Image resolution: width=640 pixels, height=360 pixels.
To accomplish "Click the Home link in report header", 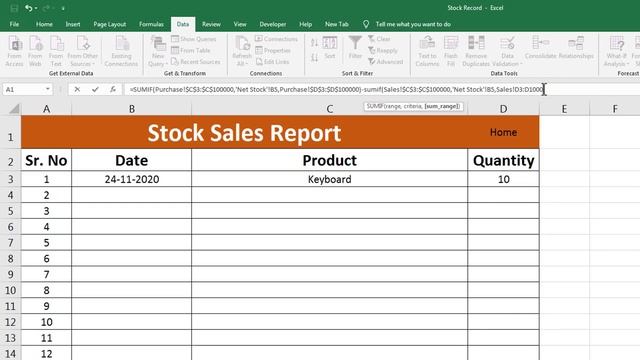I will [x=503, y=132].
